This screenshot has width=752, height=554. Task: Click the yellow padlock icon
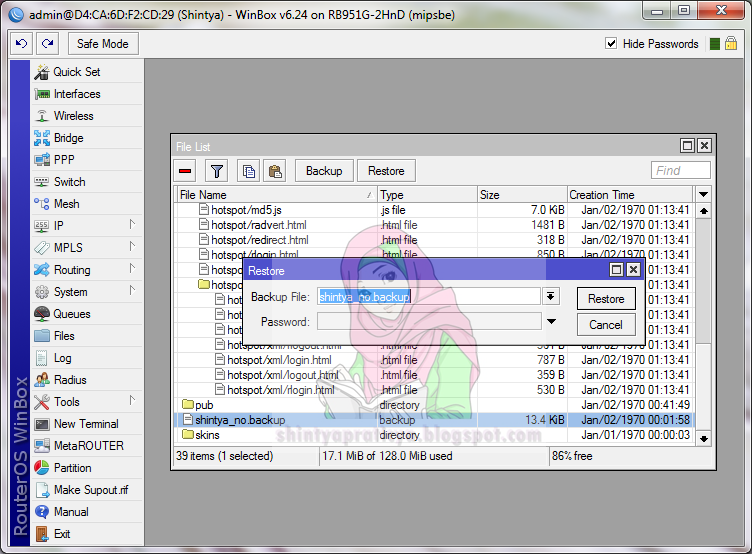(731, 44)
